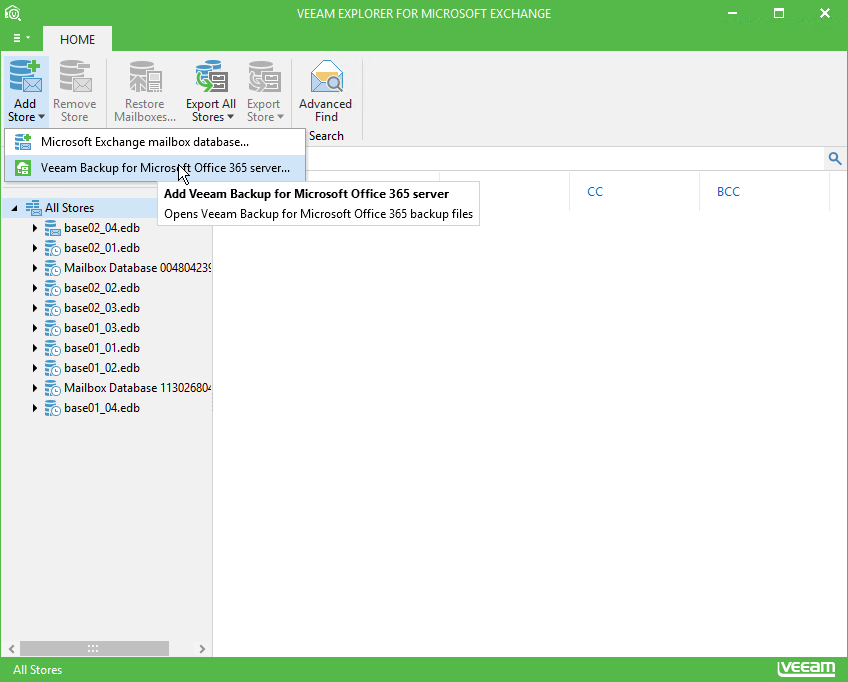Screen dimensions: 848x682
Task: Select base02_04.edb in the tree
Action: (x=102, y=228)
